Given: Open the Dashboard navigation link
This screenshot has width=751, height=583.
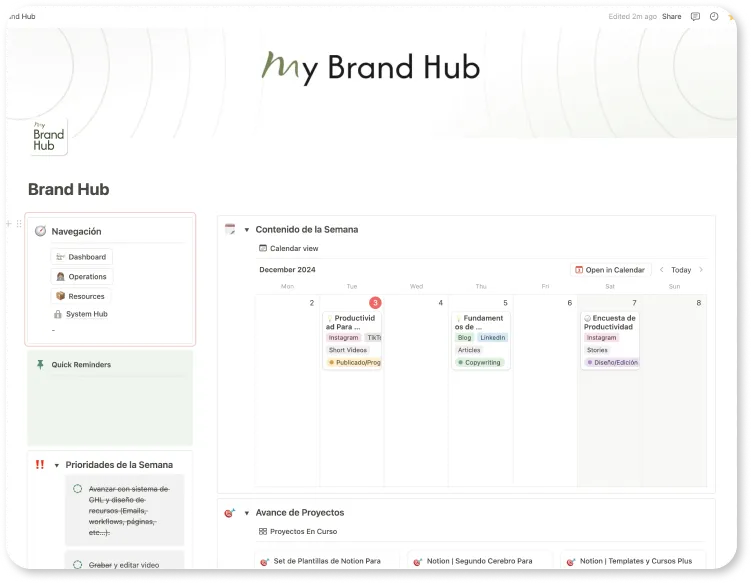Looking at the screenshot, I should (81, 257).
